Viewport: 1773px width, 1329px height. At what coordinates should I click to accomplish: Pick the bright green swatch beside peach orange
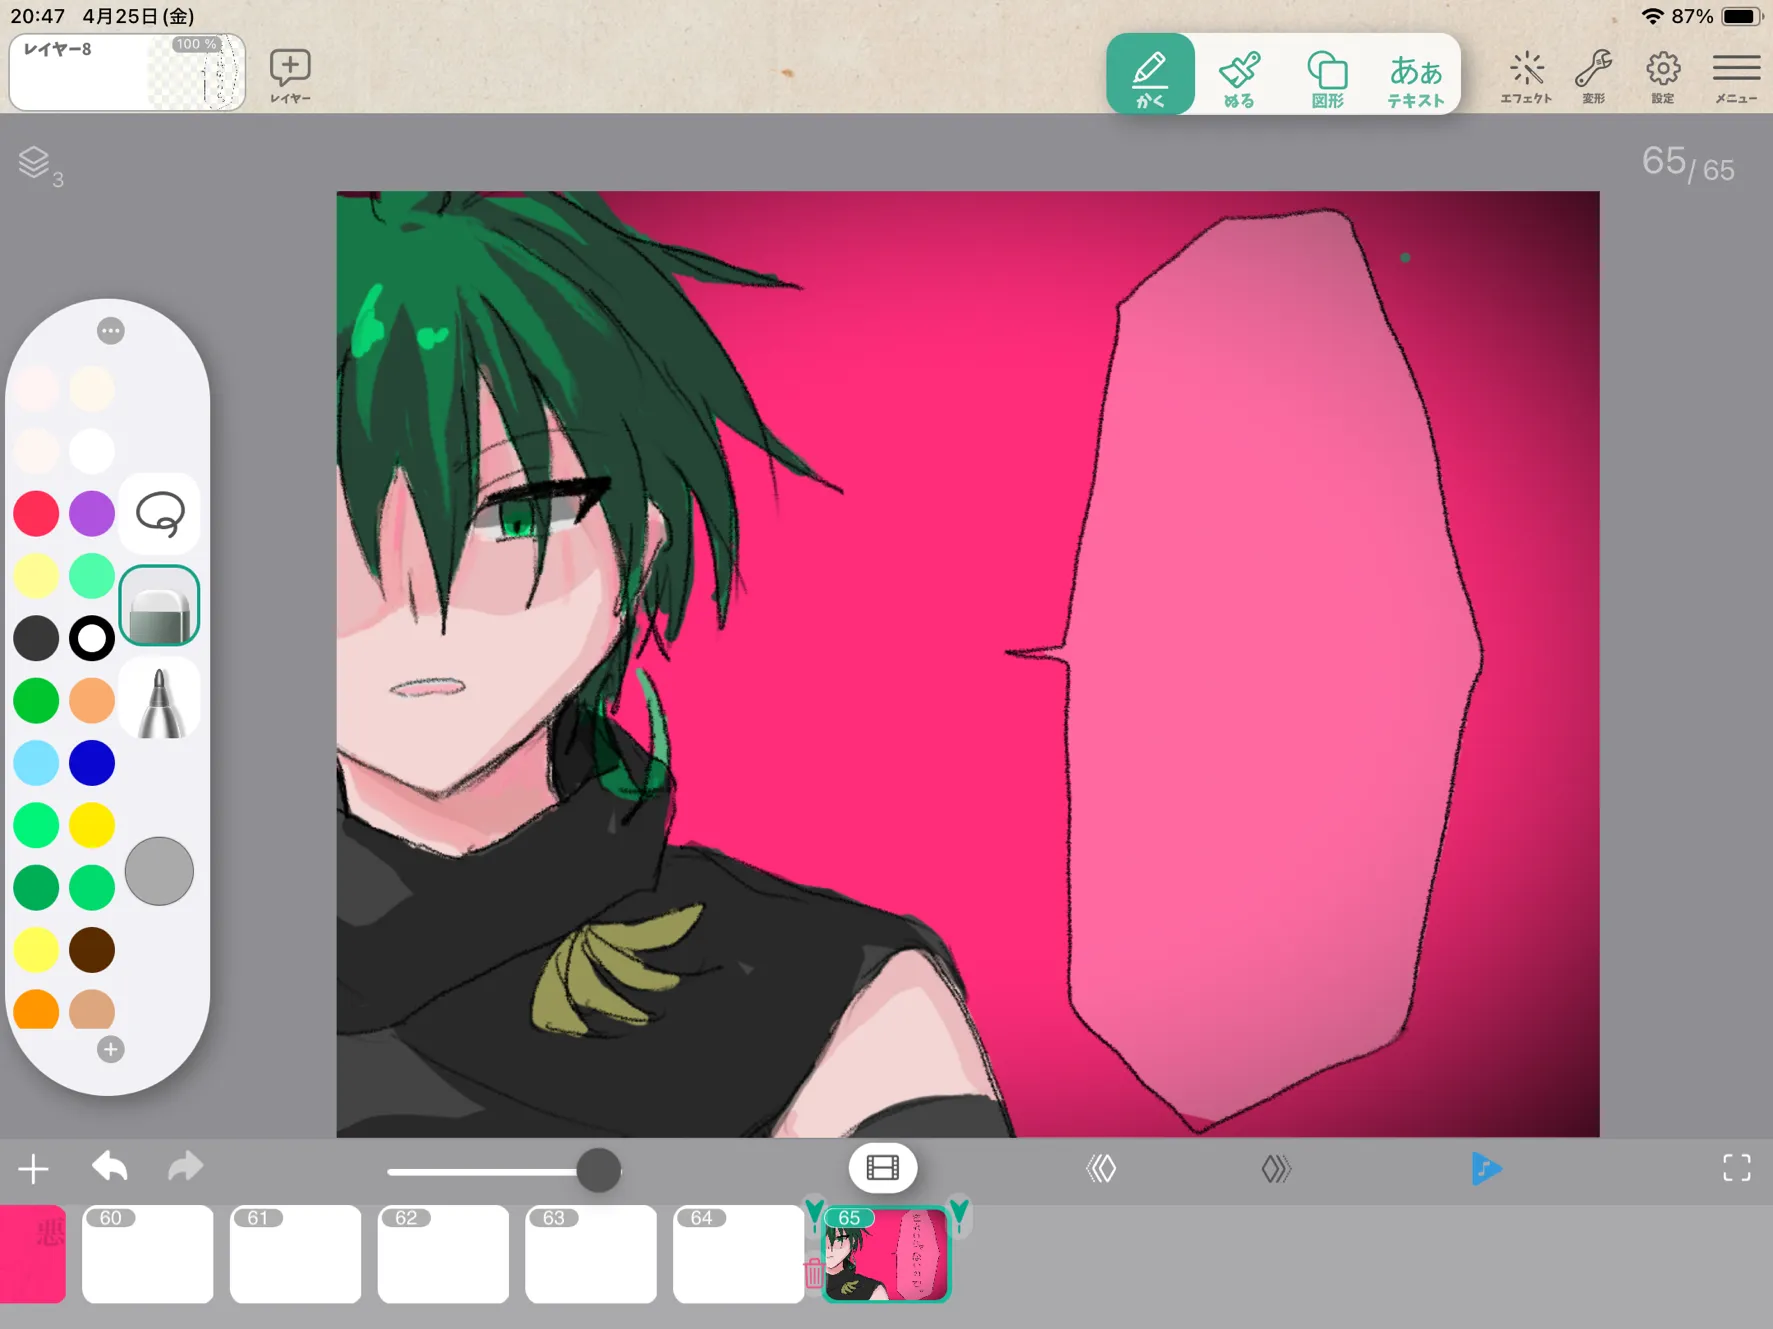coord(36,700)
